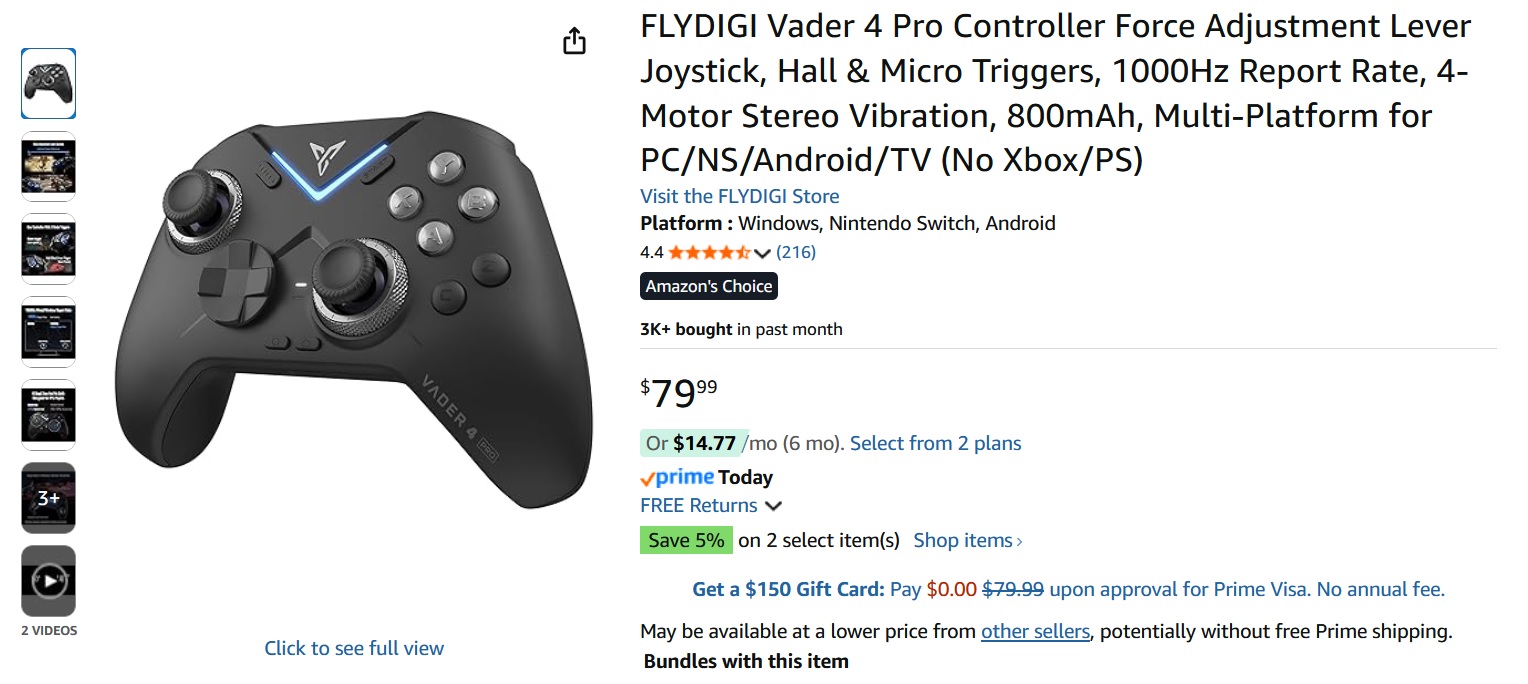Click the Save 5% green badge
Viewport: 1528px width, 684px height.
(x=686, y=540)
